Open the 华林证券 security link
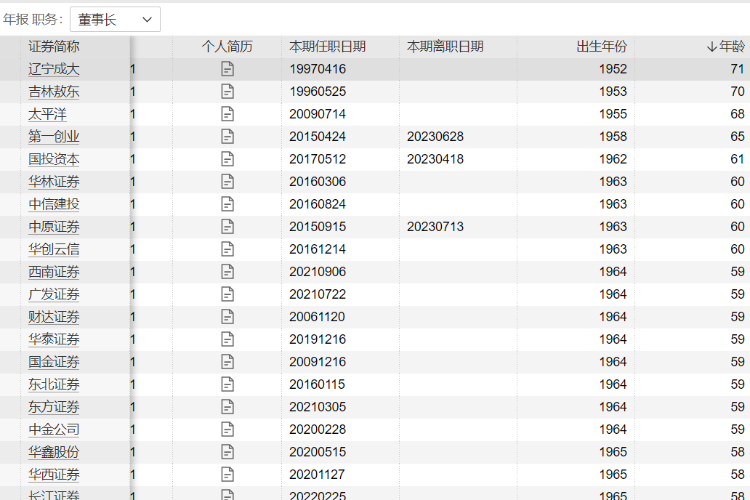Image resolution: width=750 pixels, height=500 pixels. pyautogui.click(x=54, y=181)
